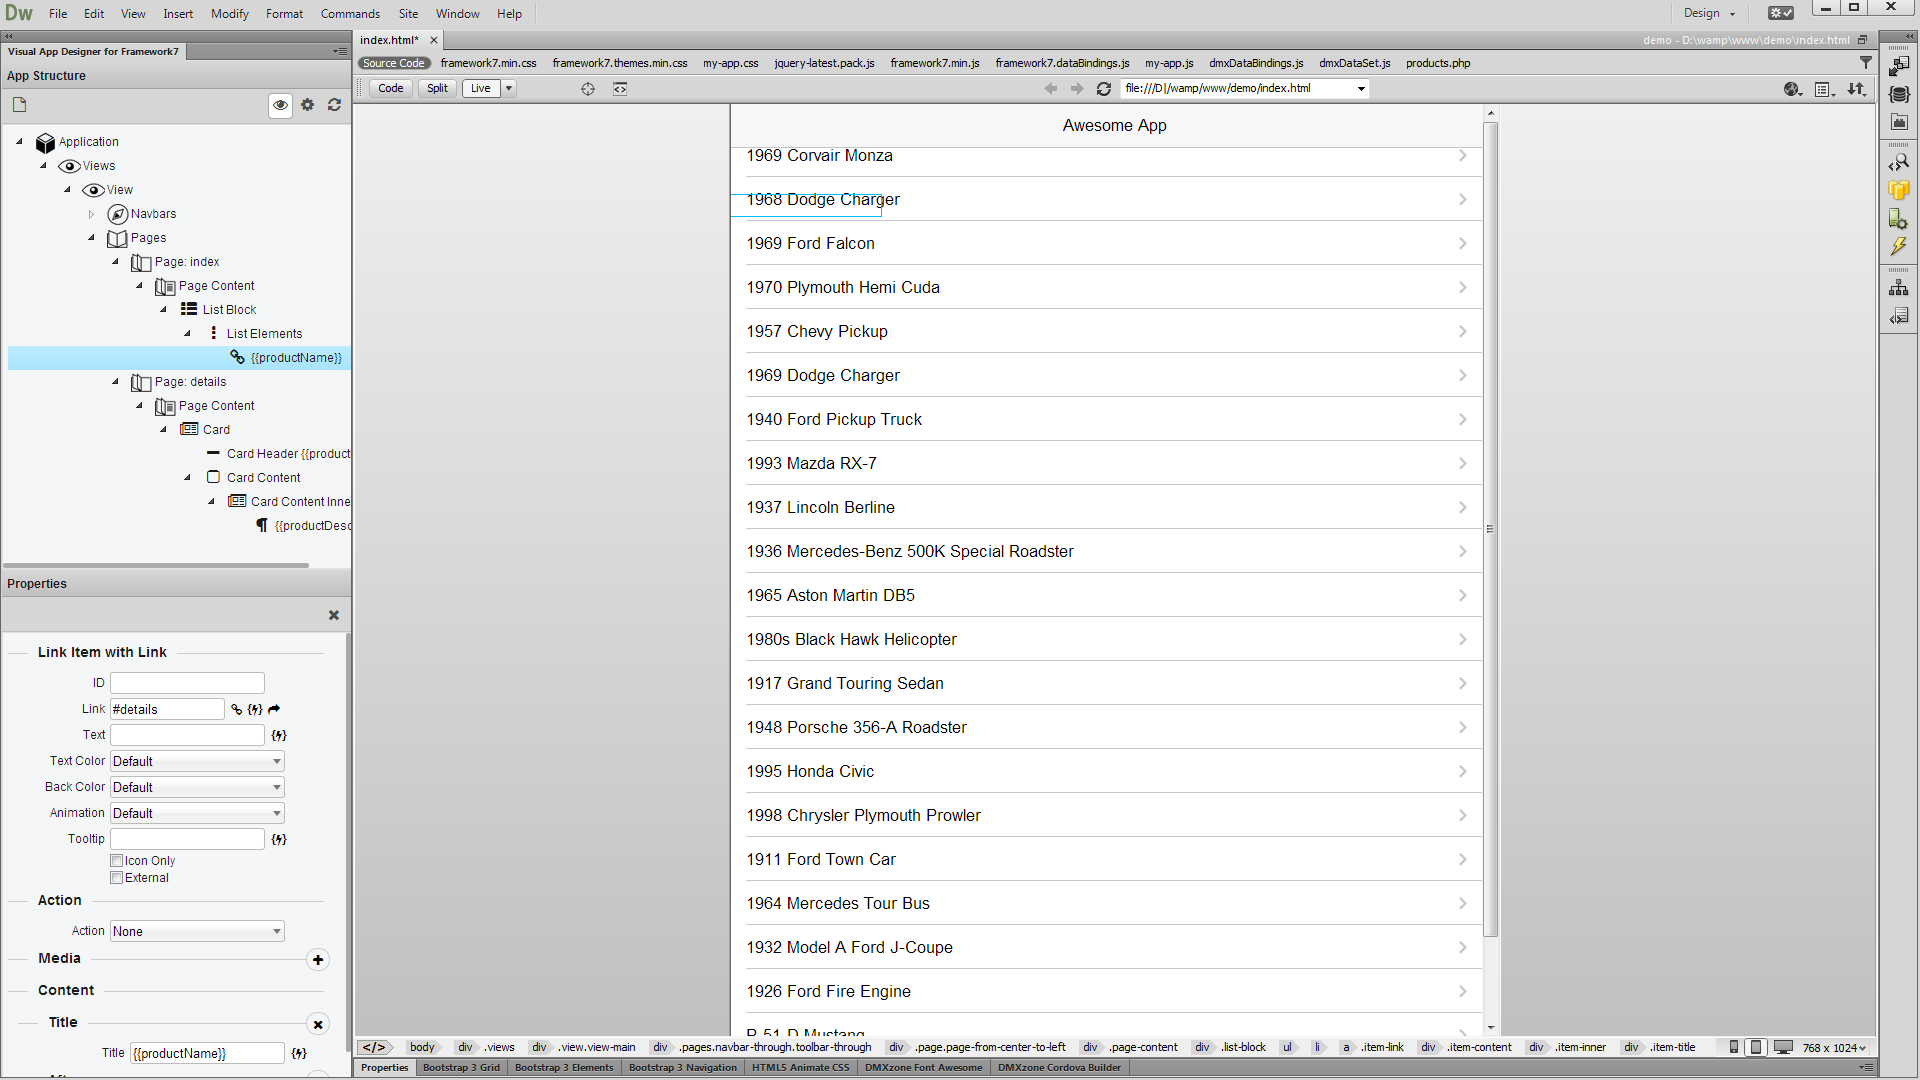Screen dimensions: 1920x1080
Task: Click the ID input field
Action: [x=187, y=683]
